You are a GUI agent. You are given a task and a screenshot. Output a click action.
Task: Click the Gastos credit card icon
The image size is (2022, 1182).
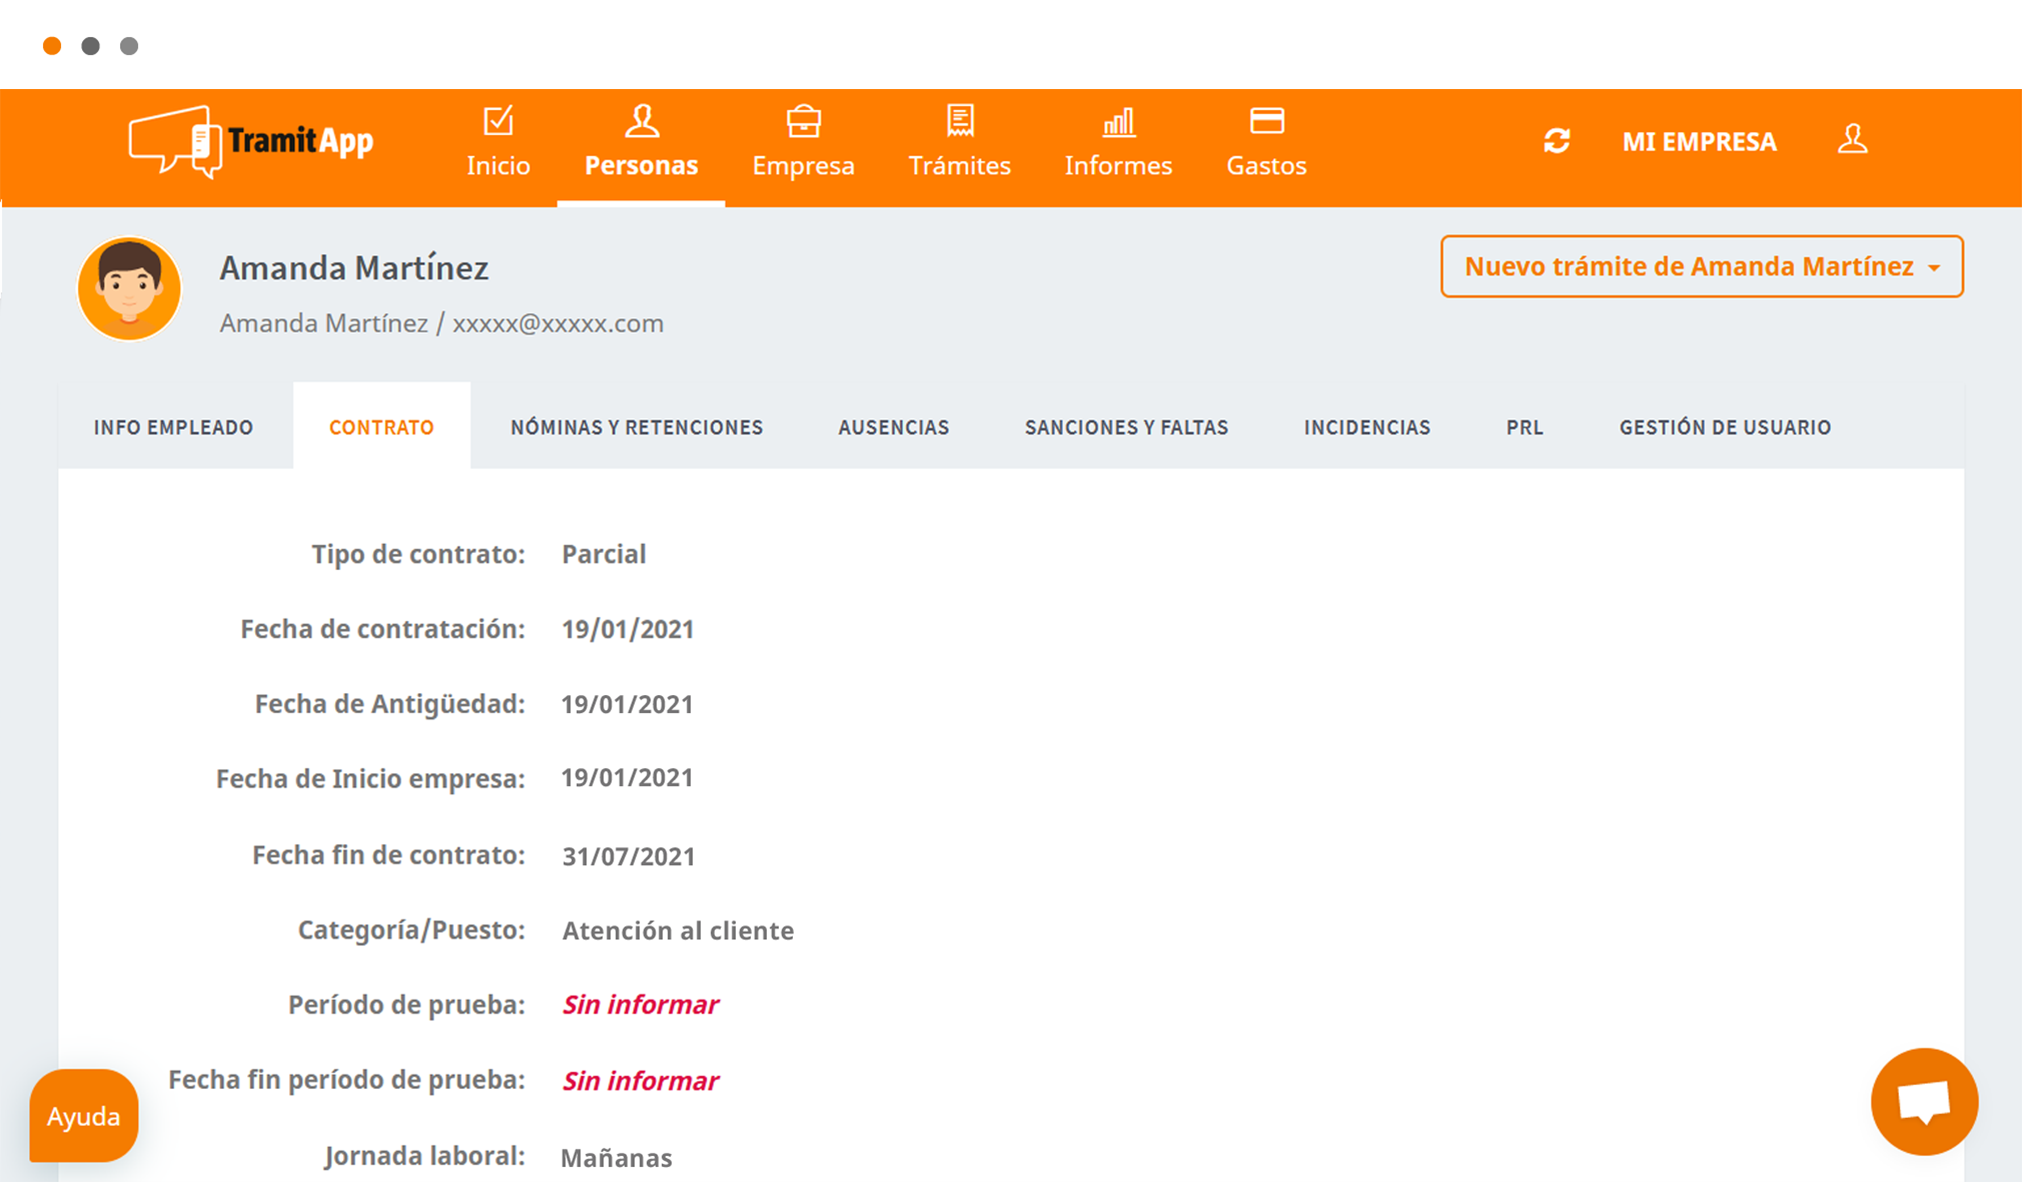[x=1267, y=121]
